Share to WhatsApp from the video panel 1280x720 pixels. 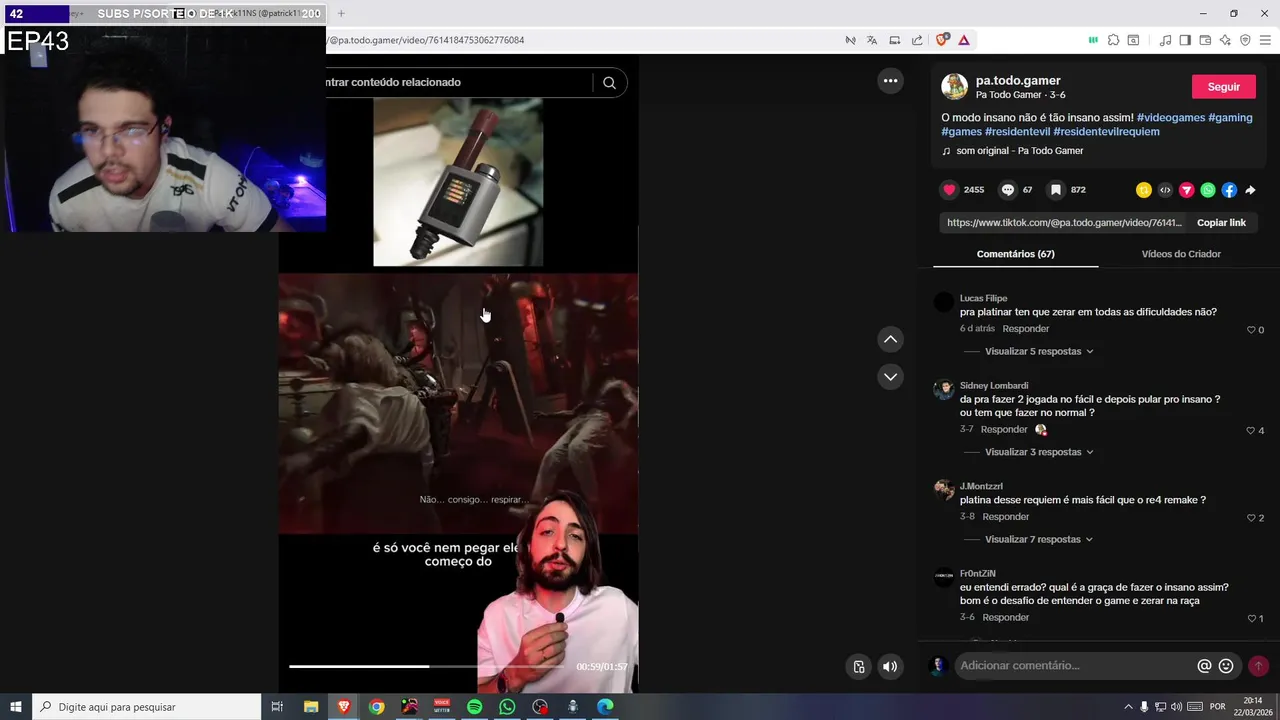[x=1208, y=190]
